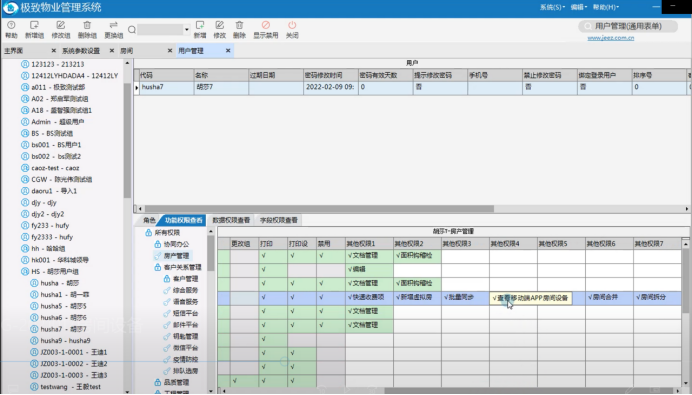Click the 删除组 delete-group trash icon
The image size is (692, 395).
tap(87, 25)
